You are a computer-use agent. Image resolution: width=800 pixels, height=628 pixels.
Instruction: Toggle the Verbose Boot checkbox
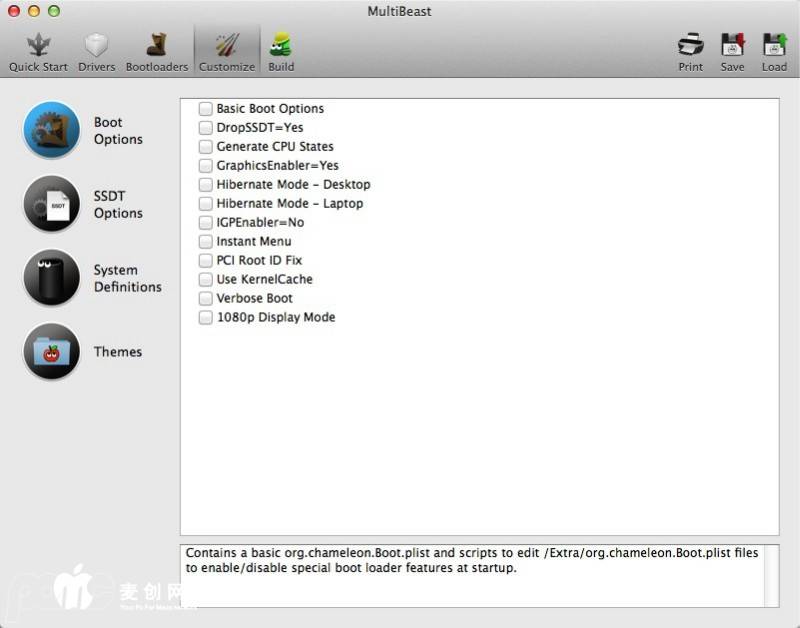(x=205, y=299)
